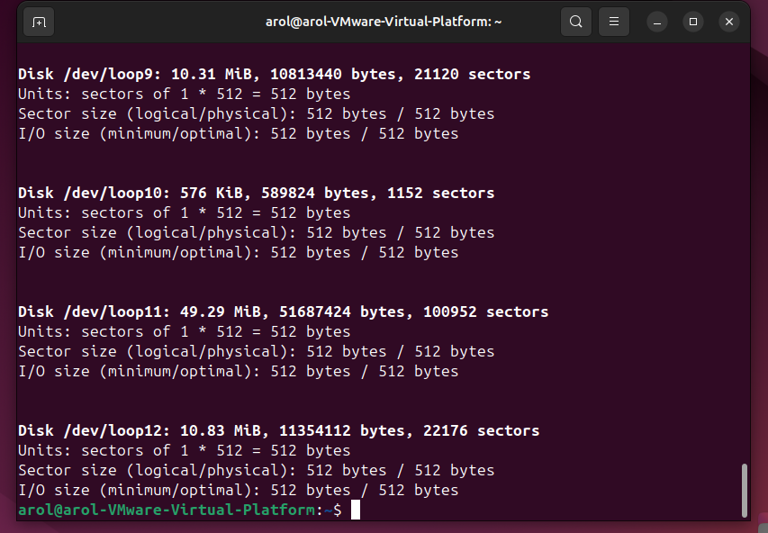The width and height of the screenshot is (768, 533).
Task: Click '22176 sectors' text
Action: click(481, 431)
